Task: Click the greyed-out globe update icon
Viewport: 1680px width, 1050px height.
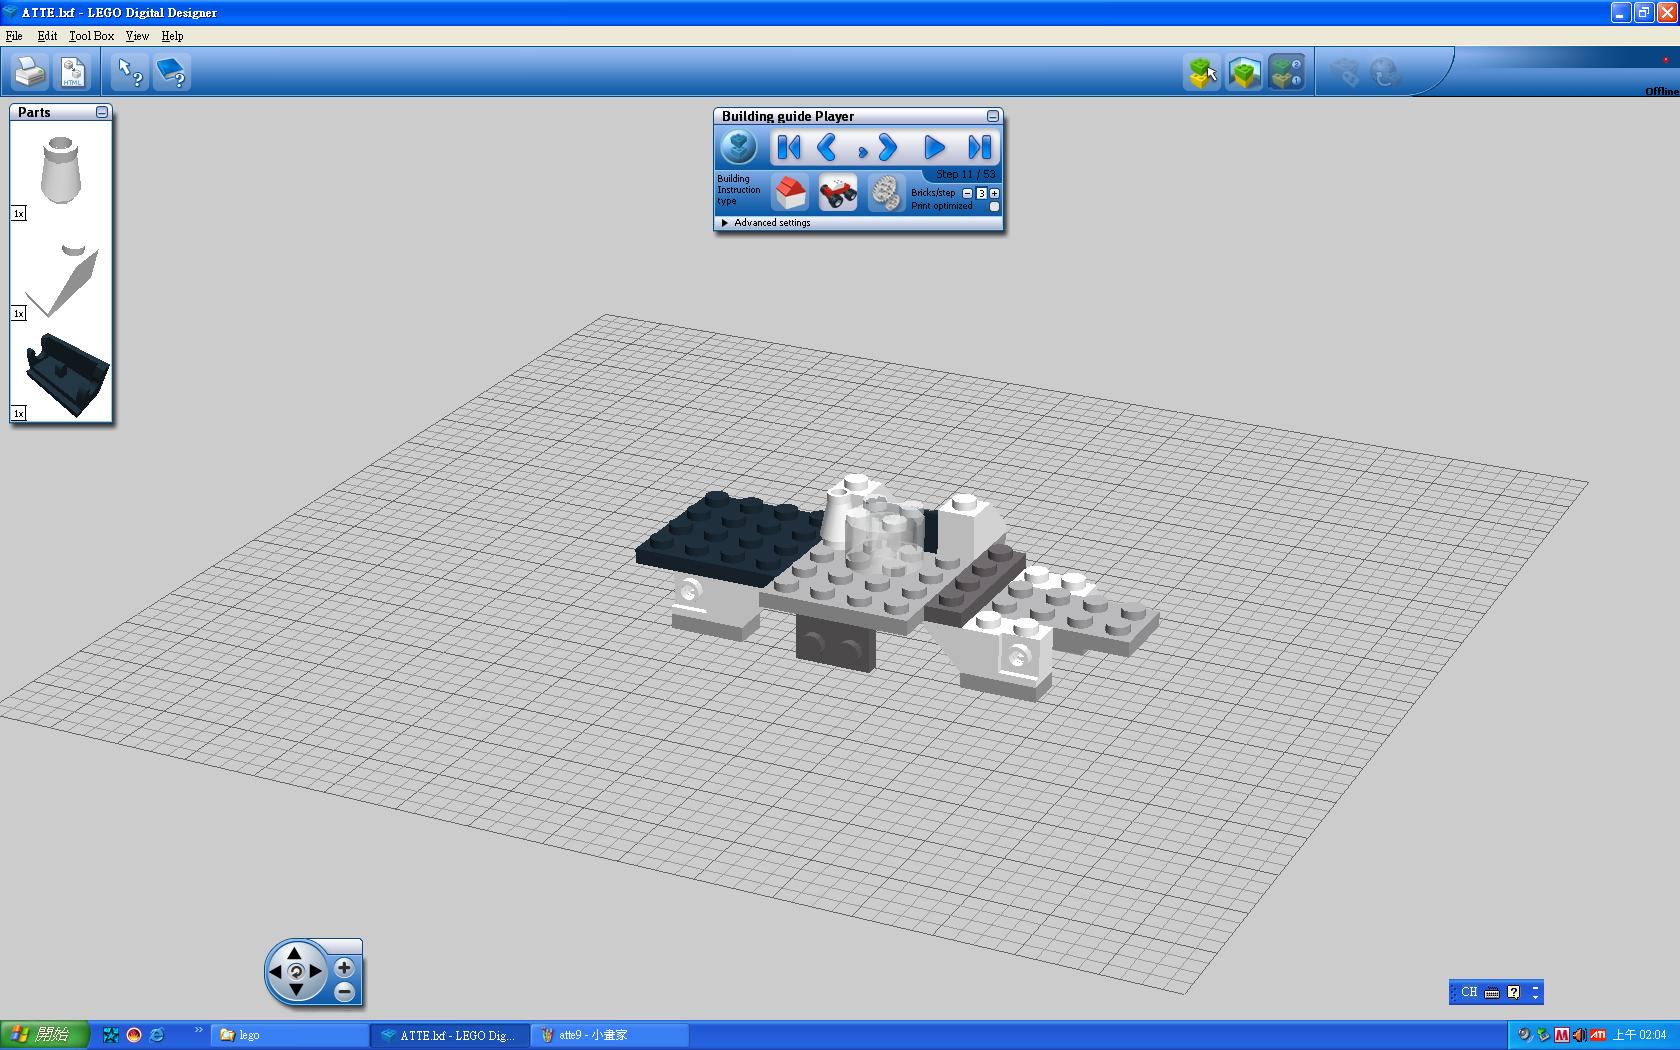Action: pyautogui.click(x=1385, y=72)
